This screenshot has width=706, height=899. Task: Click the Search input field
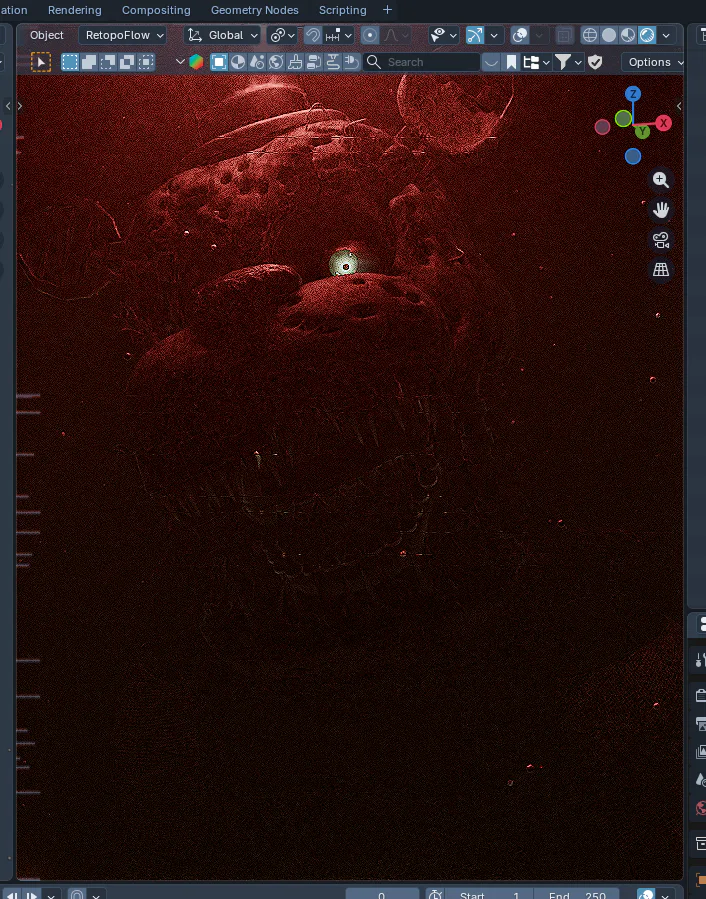(422, 62)
